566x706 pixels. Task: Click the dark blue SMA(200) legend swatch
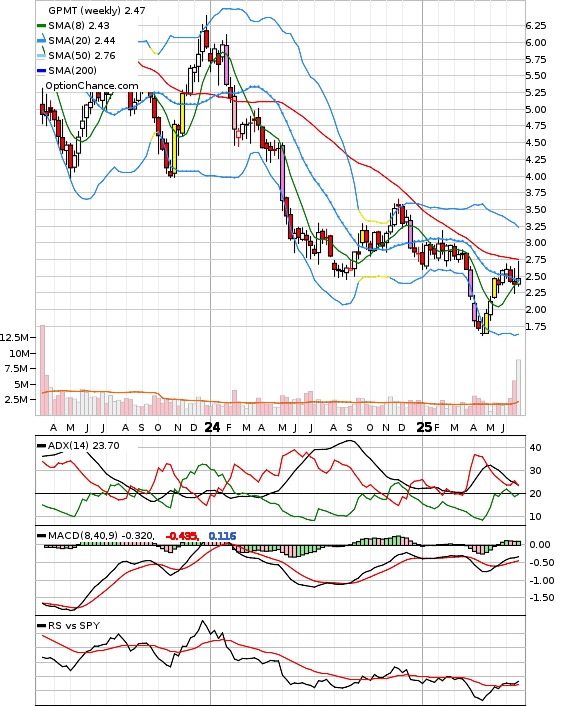point(41,71)
